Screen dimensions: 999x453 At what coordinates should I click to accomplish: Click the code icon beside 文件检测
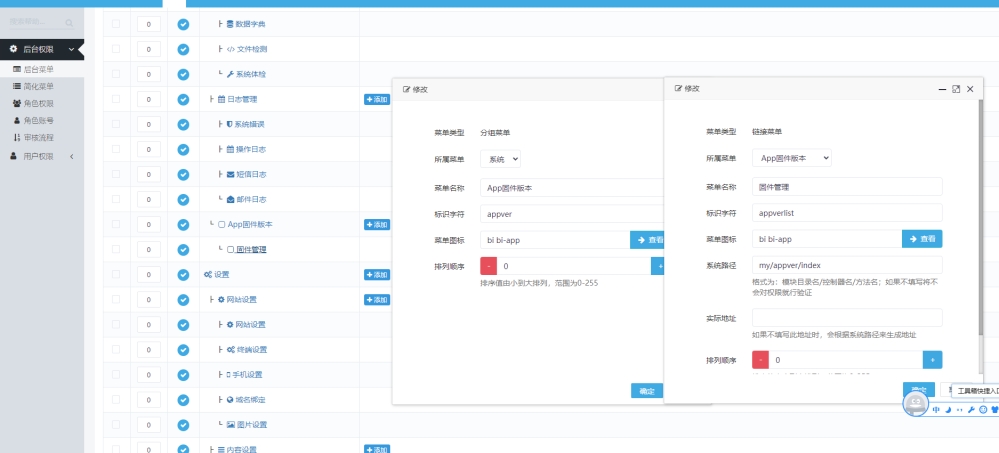(231, 49)
